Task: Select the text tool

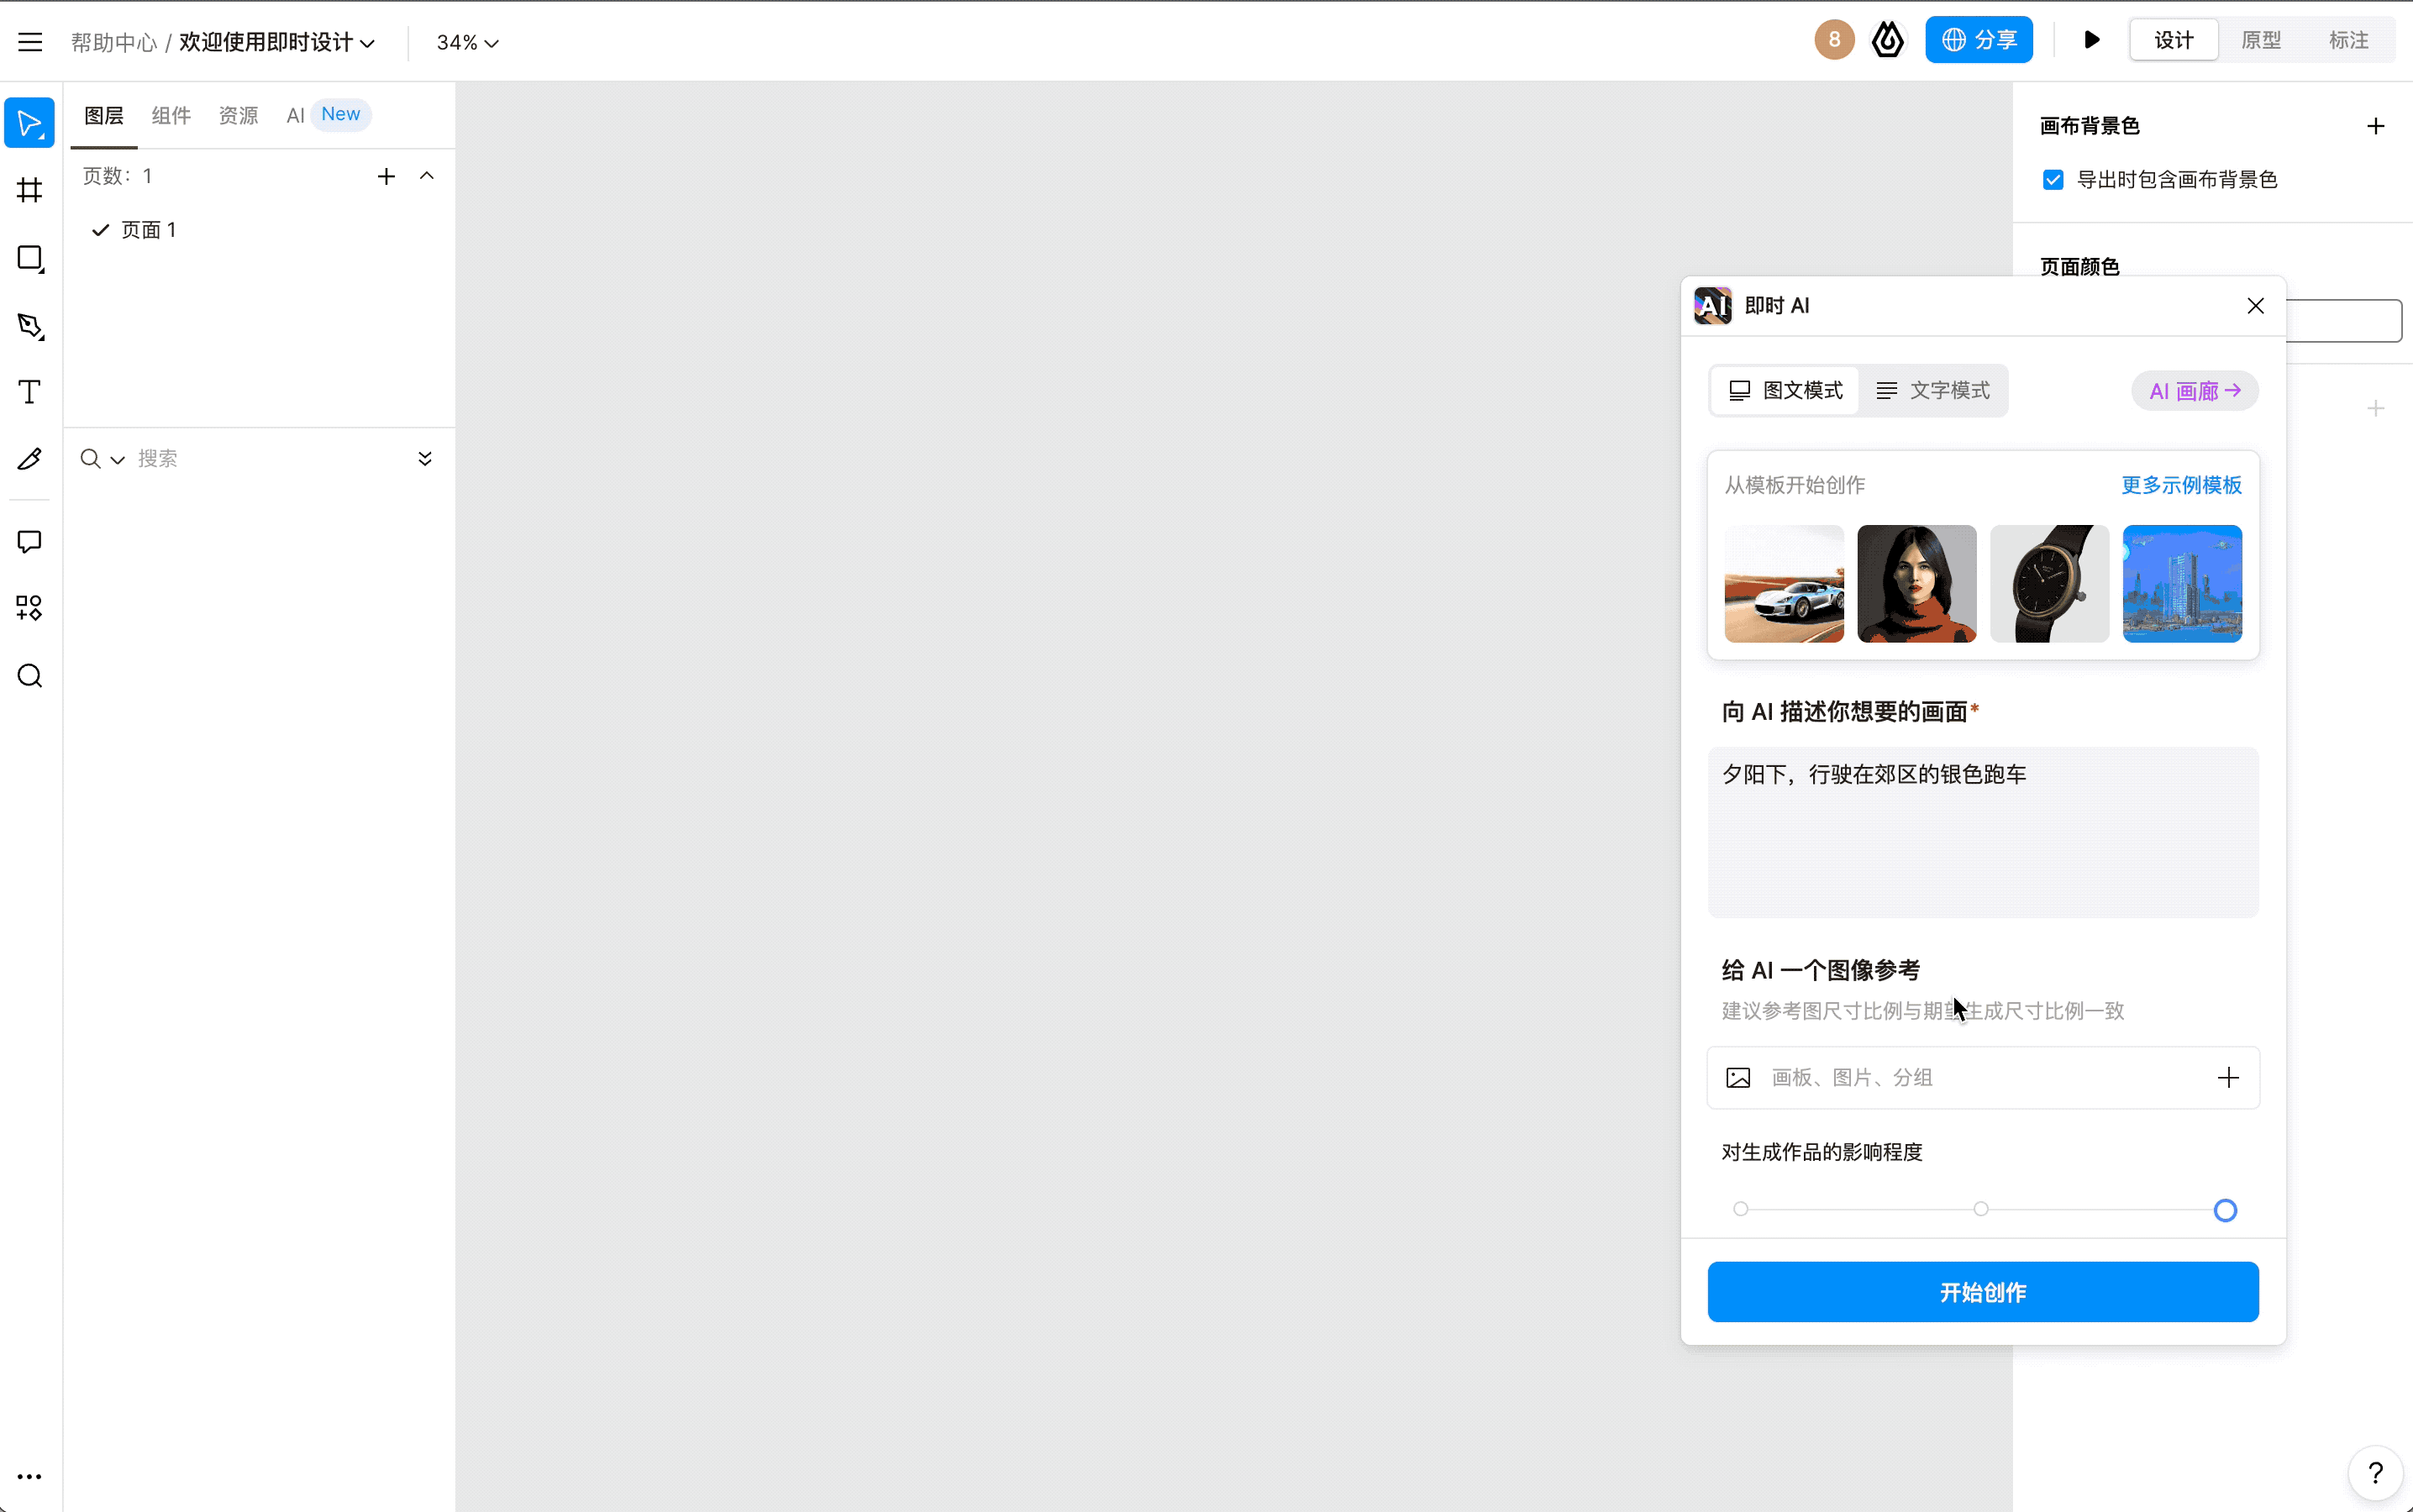Action: 29,392
